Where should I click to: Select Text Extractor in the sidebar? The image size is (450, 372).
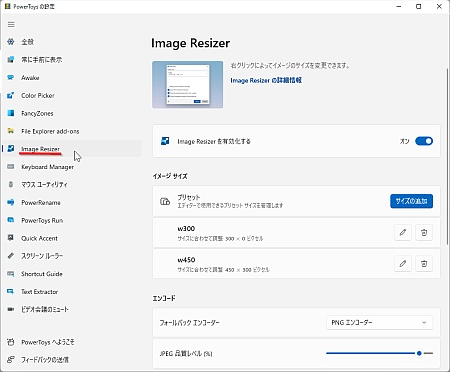click(x=40, y=292)
